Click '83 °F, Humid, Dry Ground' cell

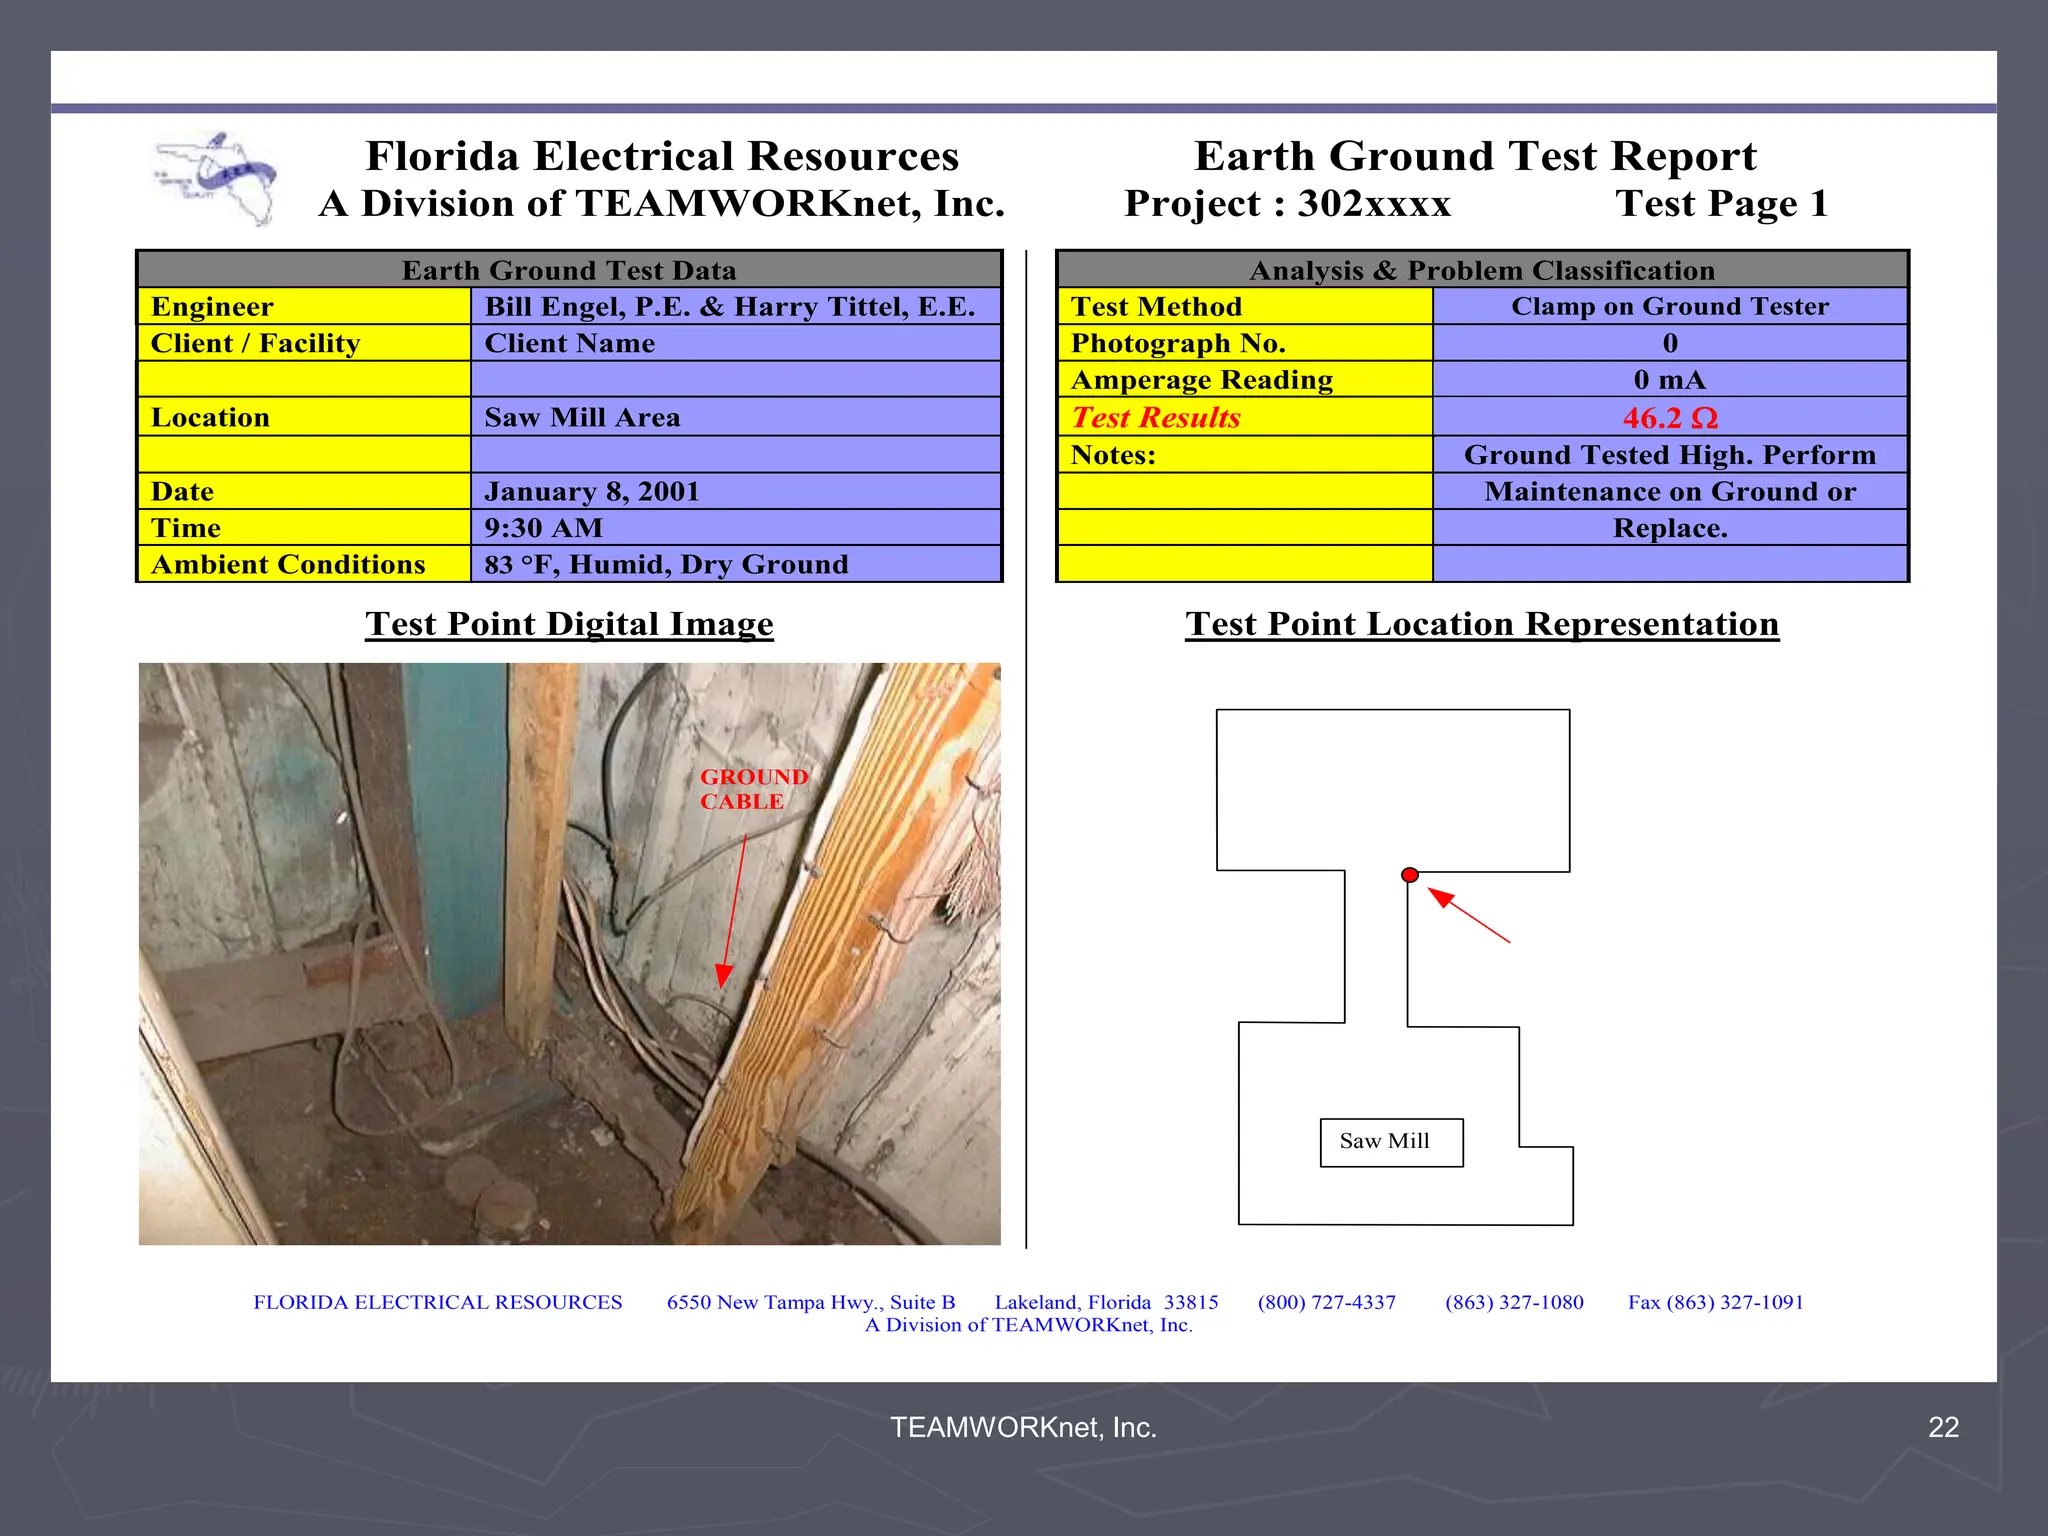pyautogui.click(x=736, y=564)
